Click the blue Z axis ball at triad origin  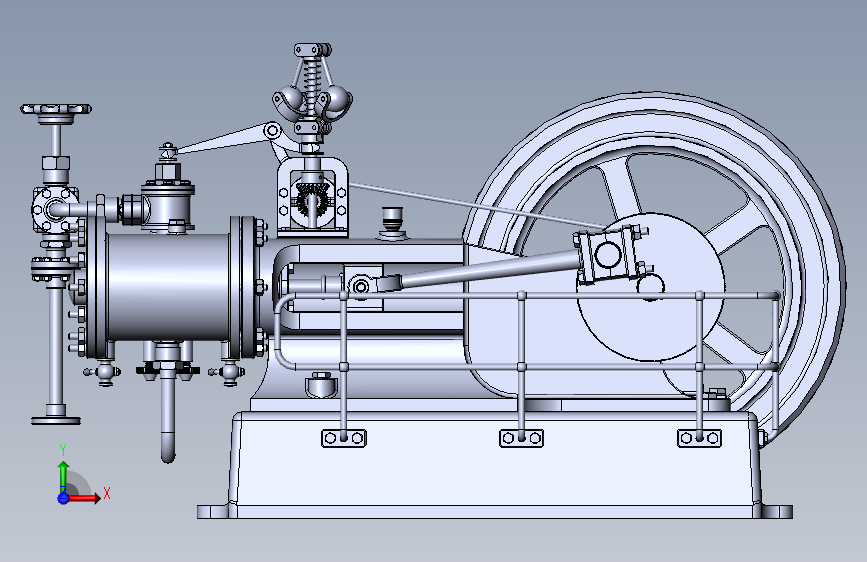point(63,498)
